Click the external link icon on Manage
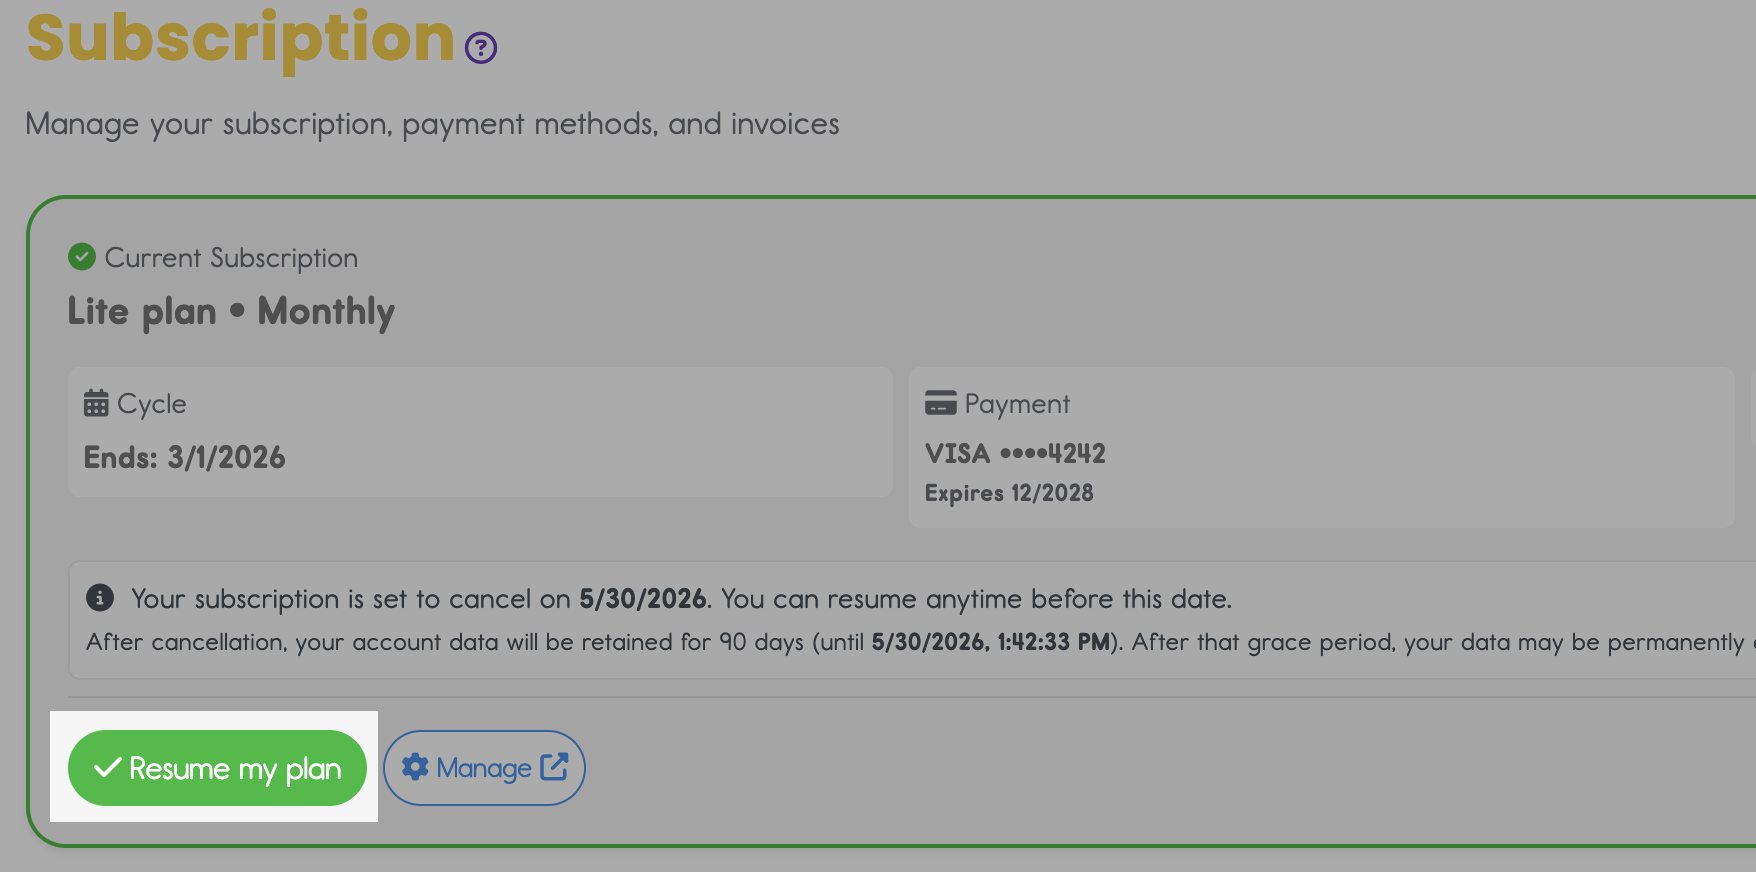The image size is (1756, 872). click(554, 767)
